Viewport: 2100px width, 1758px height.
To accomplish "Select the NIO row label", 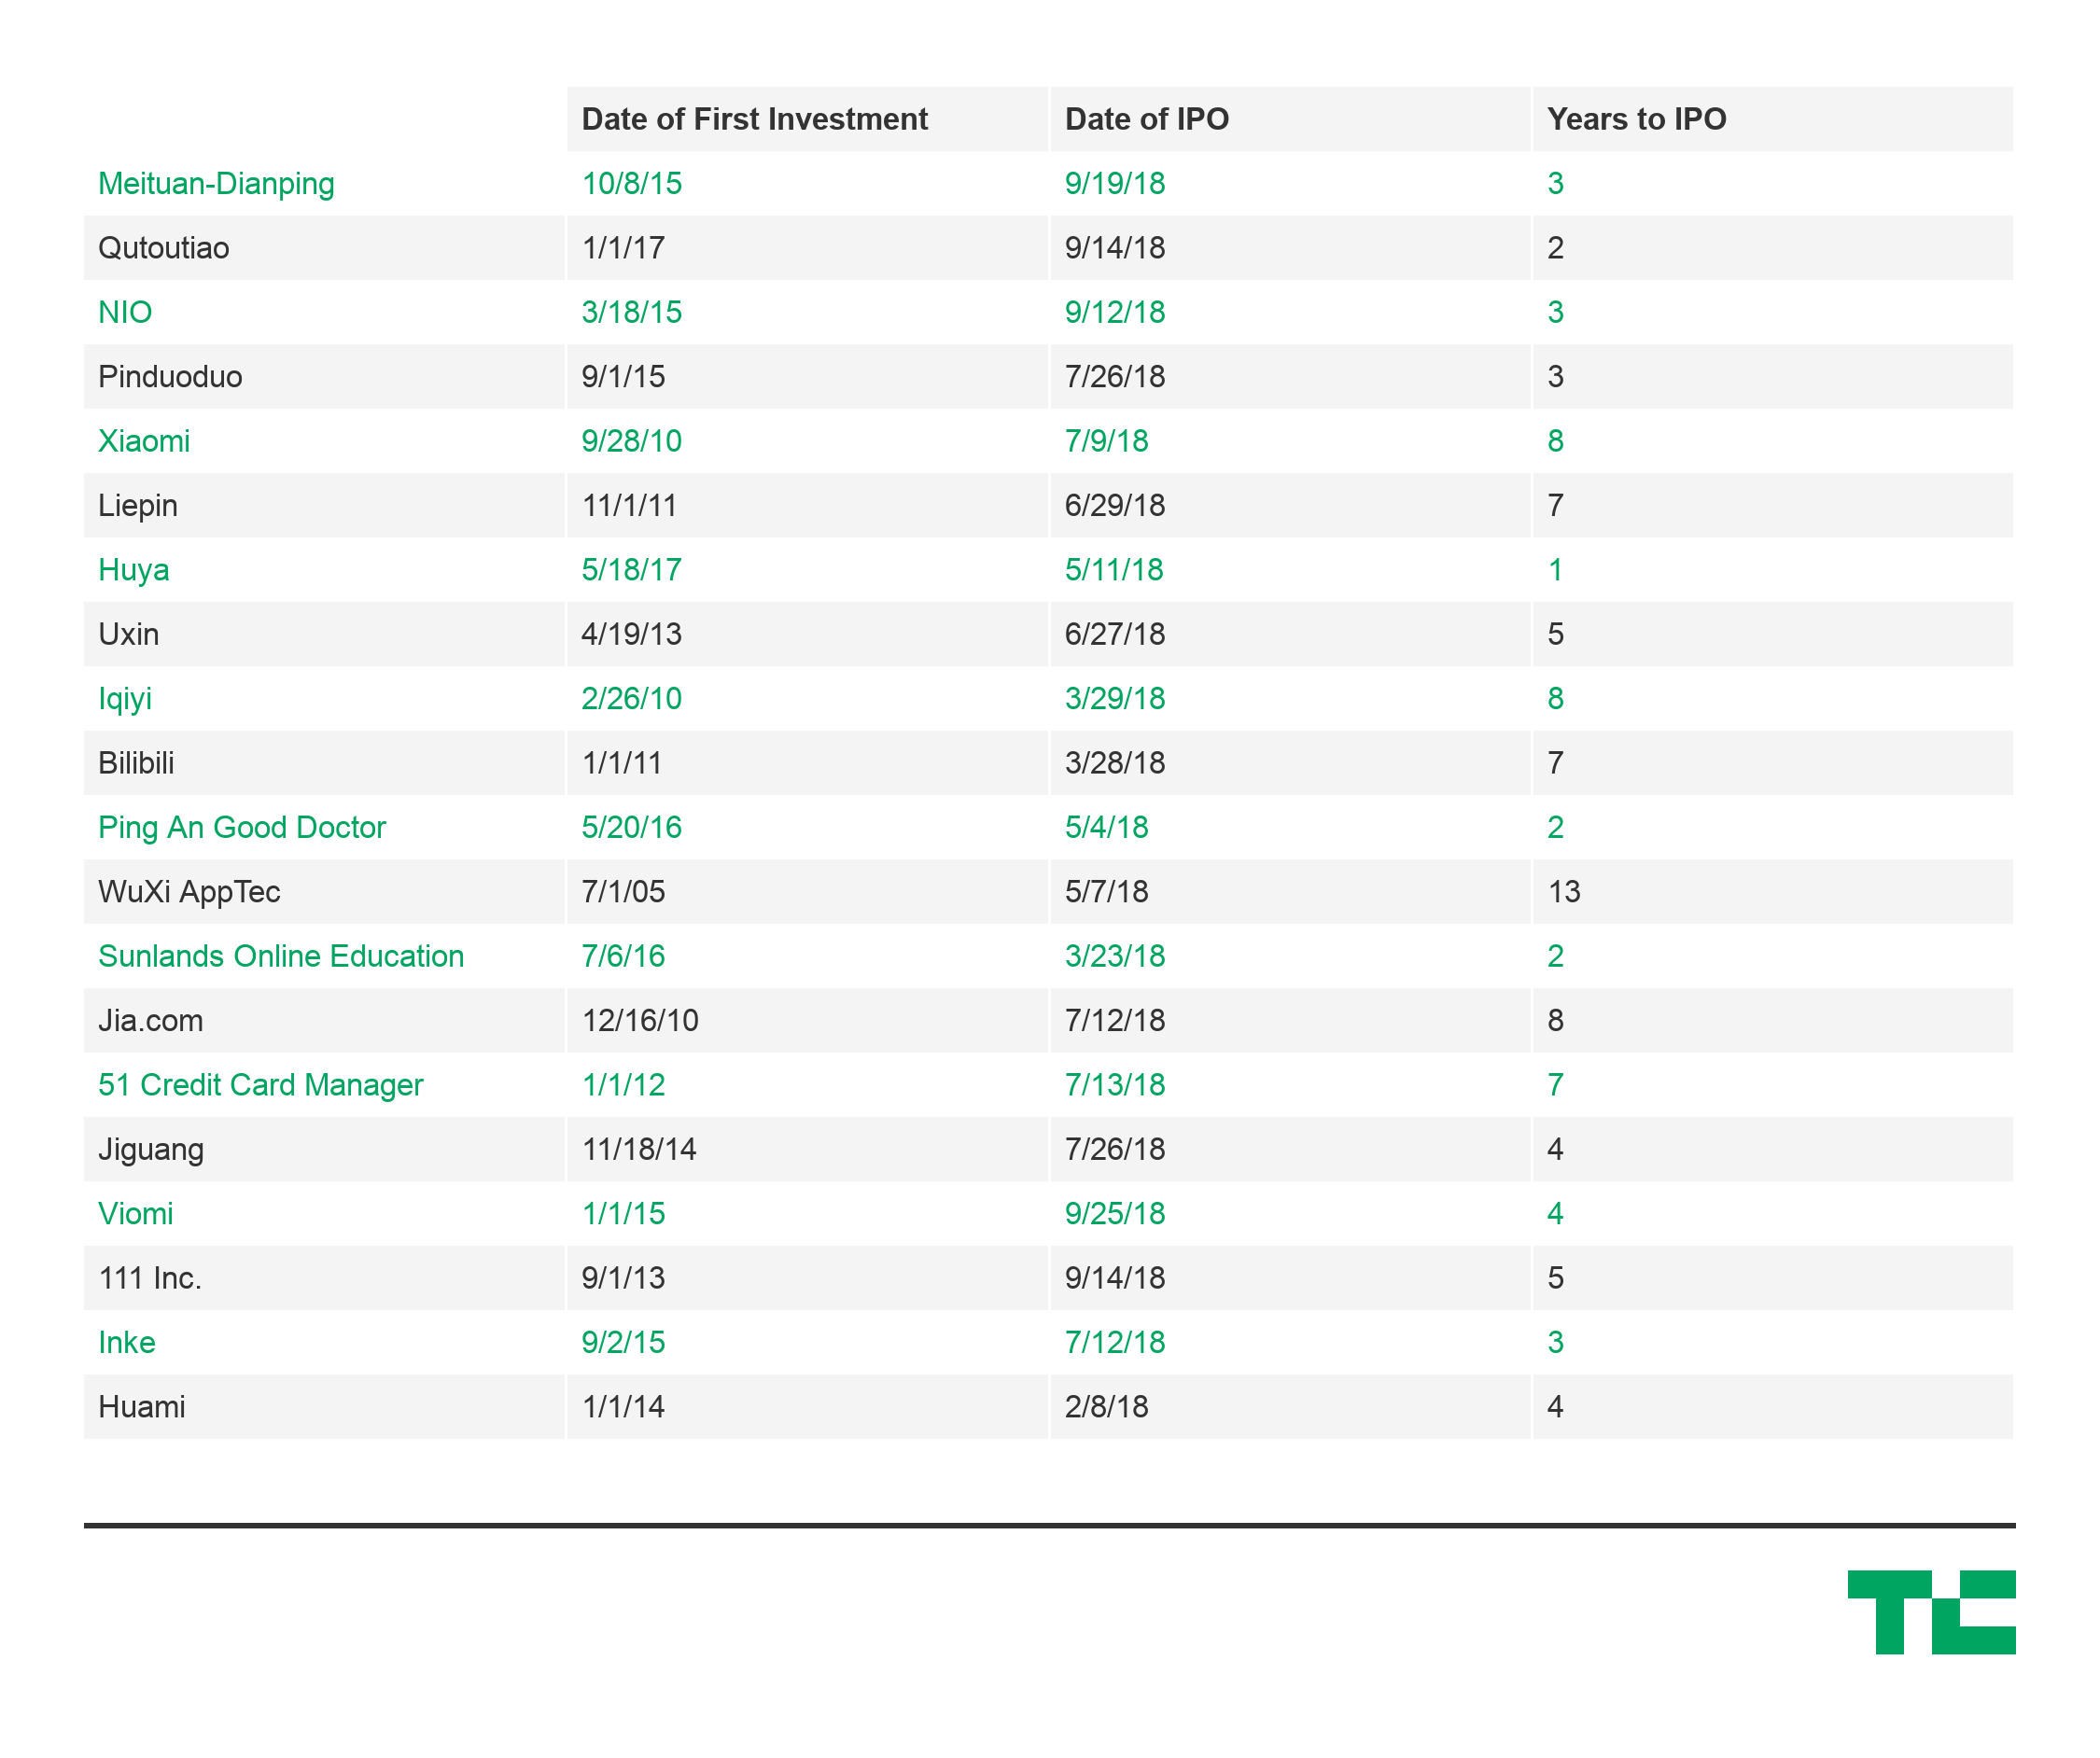I will point(125,313).
